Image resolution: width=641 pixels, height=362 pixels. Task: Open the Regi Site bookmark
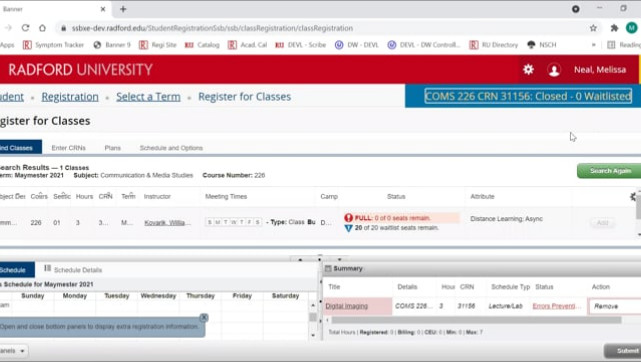pos(158,45)
